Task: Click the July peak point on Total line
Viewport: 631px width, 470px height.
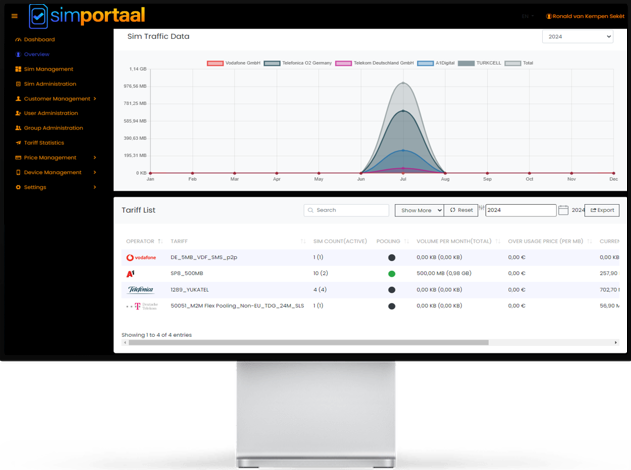Action: (403, 83)
